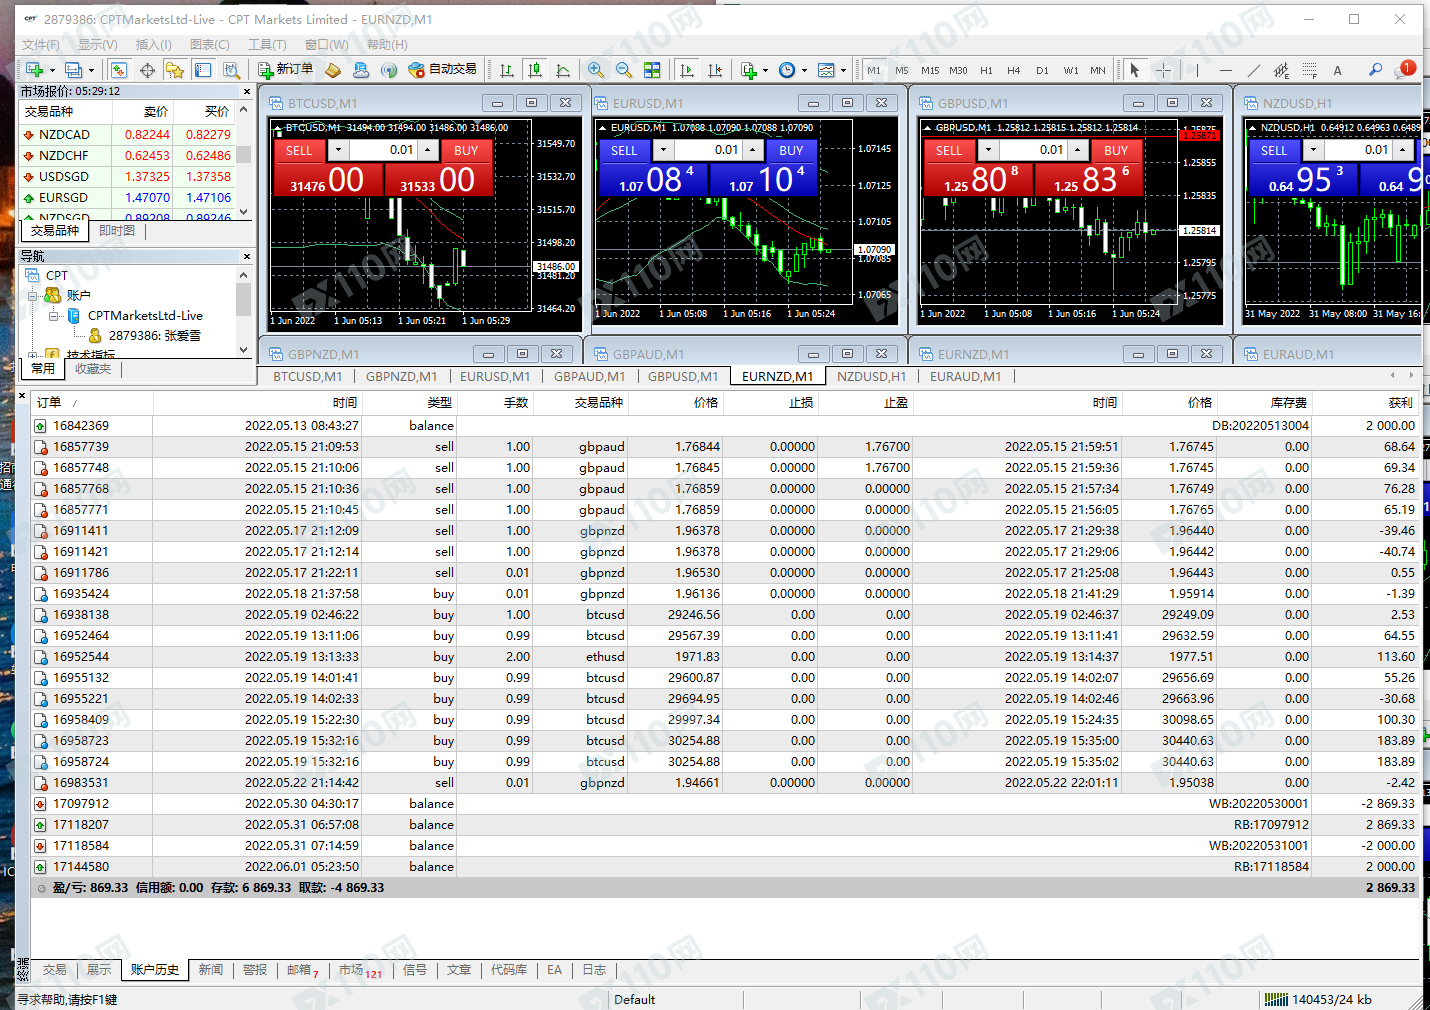
Task: Collapse the CPTMarketsLtd-Live tree node
Action: point(54,316)
